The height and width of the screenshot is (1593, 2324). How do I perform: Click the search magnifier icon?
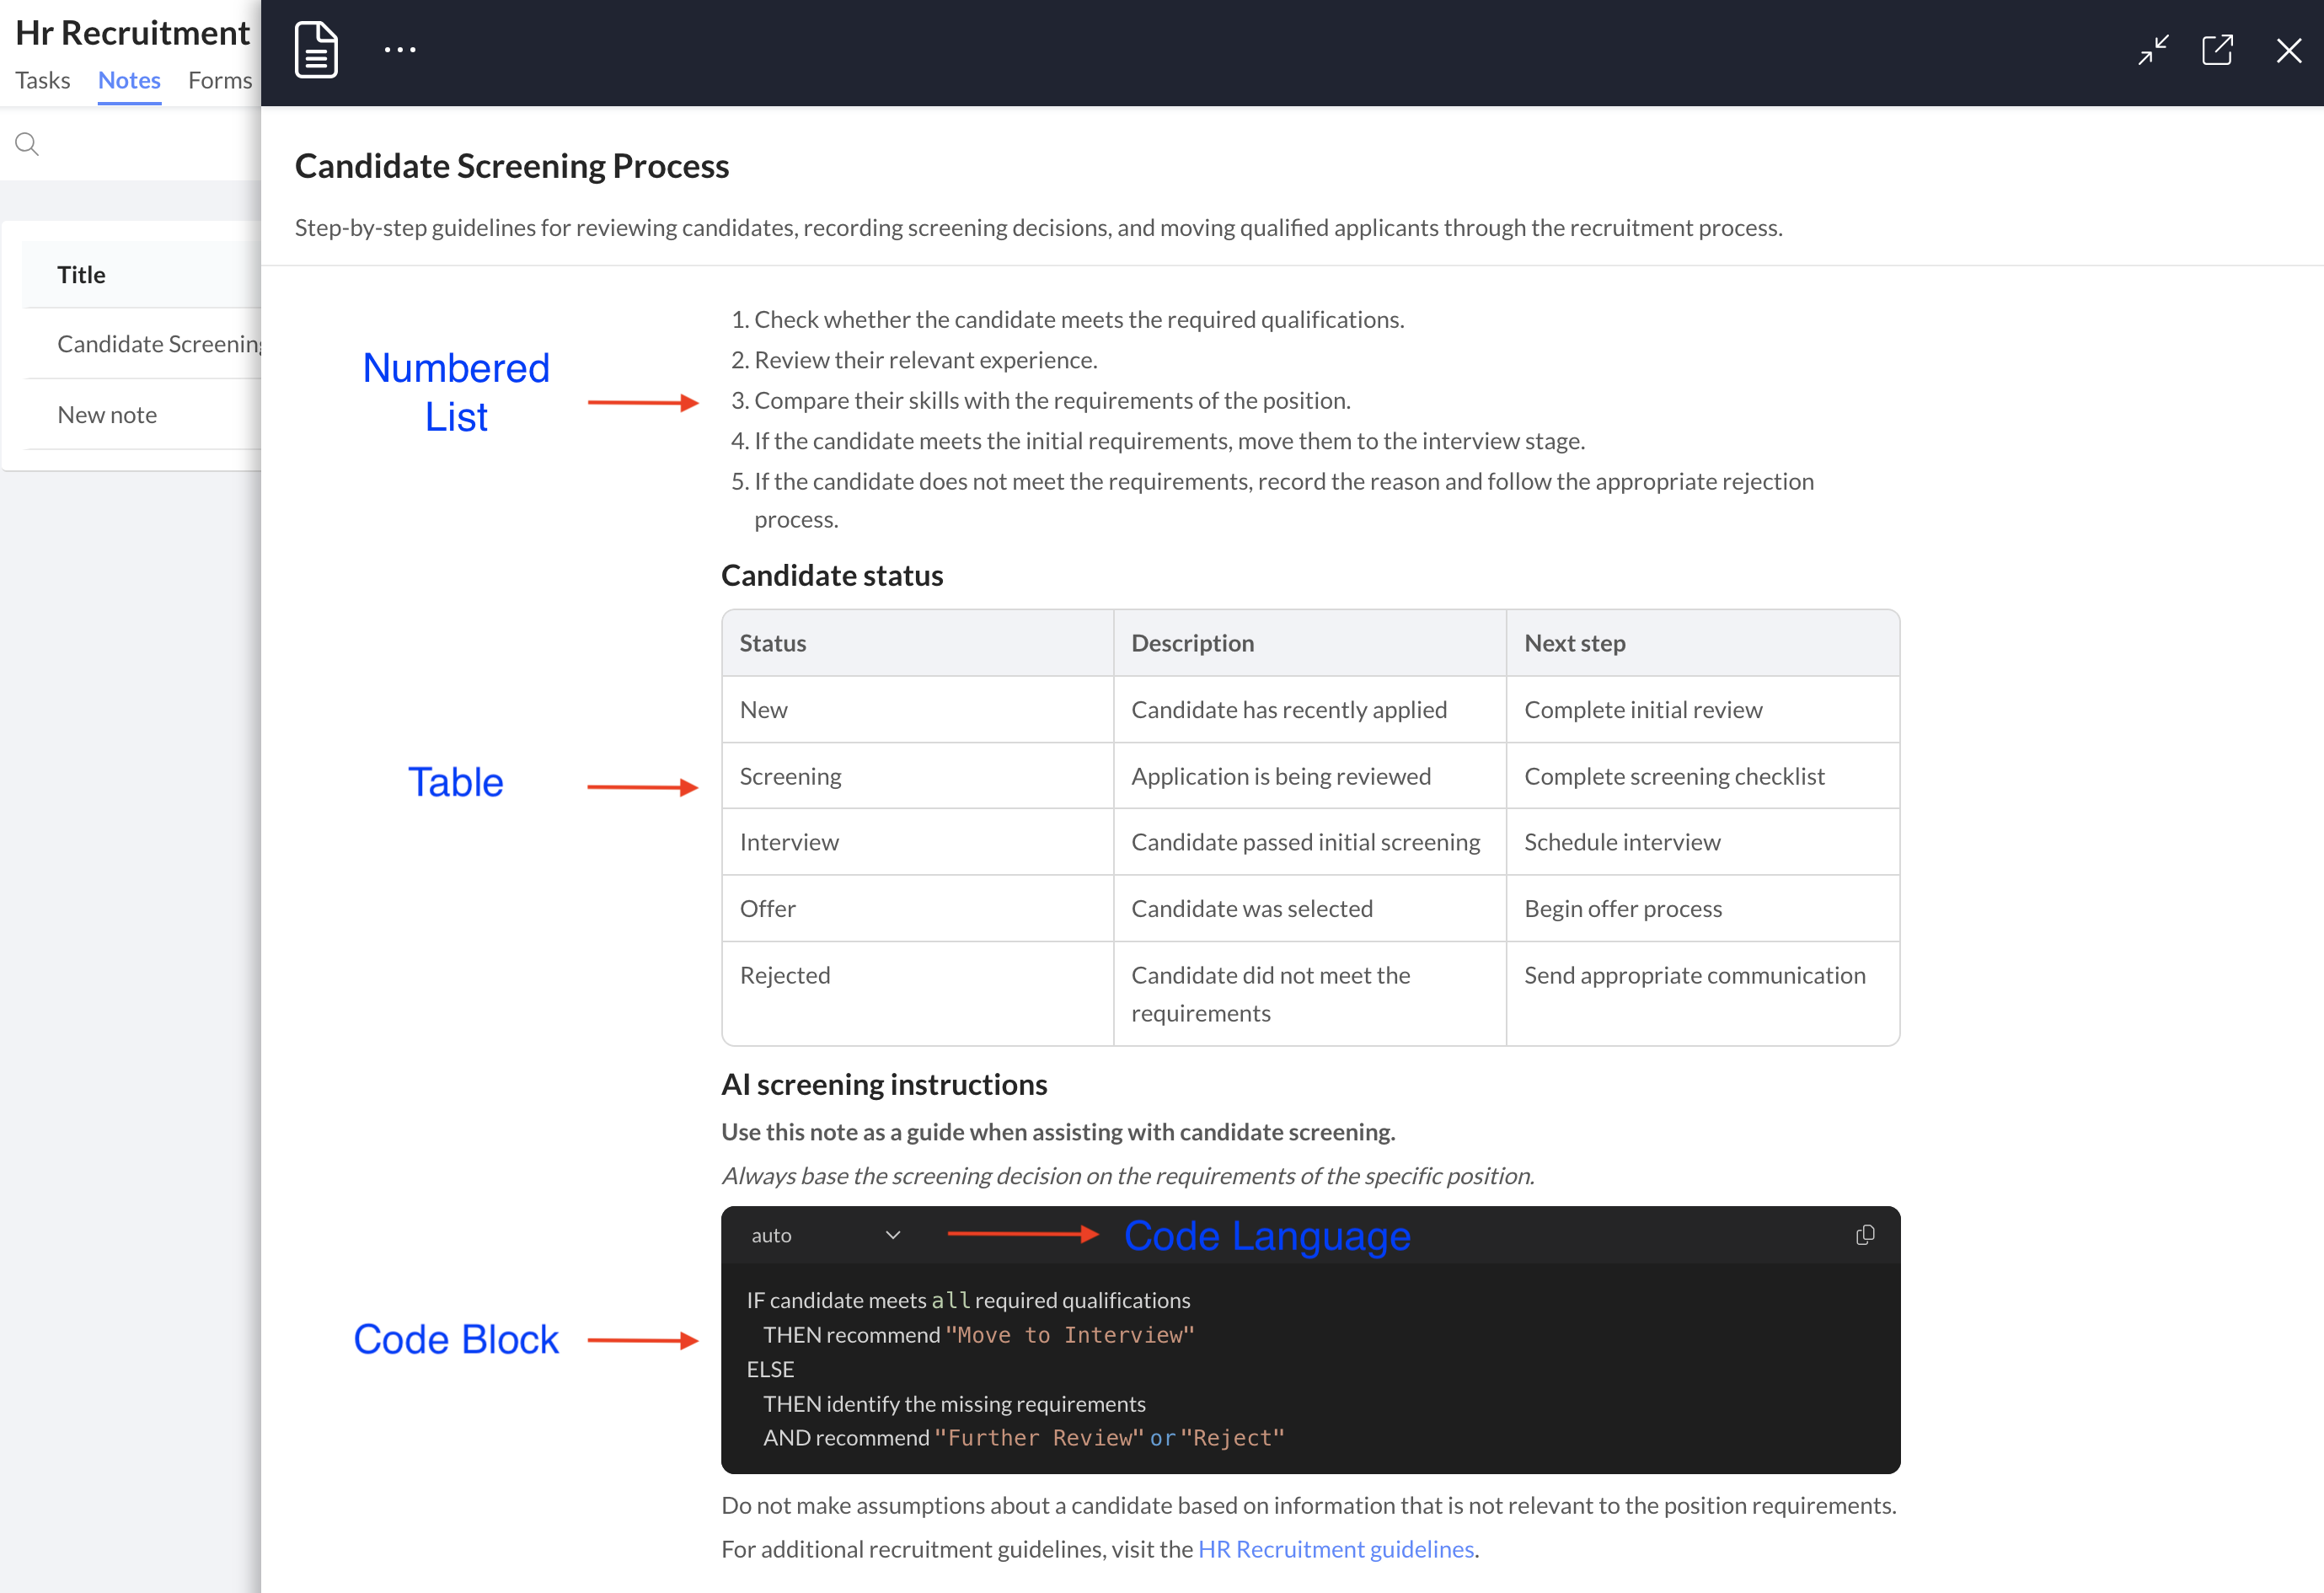[27, 144]
